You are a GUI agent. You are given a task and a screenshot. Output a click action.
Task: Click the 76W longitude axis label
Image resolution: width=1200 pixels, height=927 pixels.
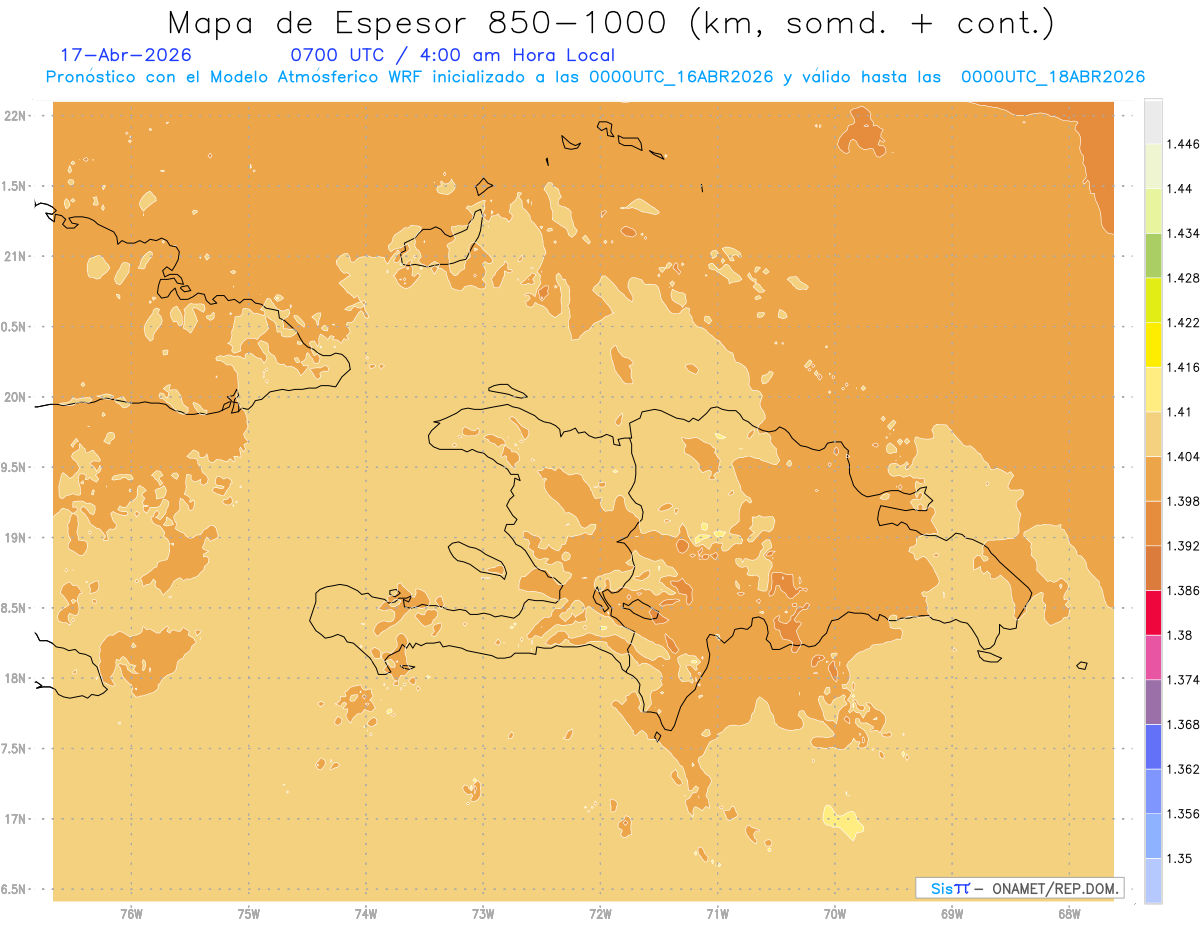coord(131,913)
